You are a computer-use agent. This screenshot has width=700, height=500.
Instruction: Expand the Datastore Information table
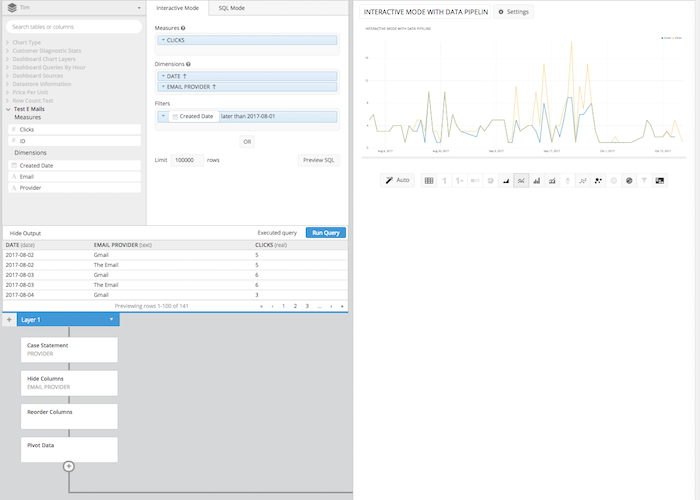[8, 84]
